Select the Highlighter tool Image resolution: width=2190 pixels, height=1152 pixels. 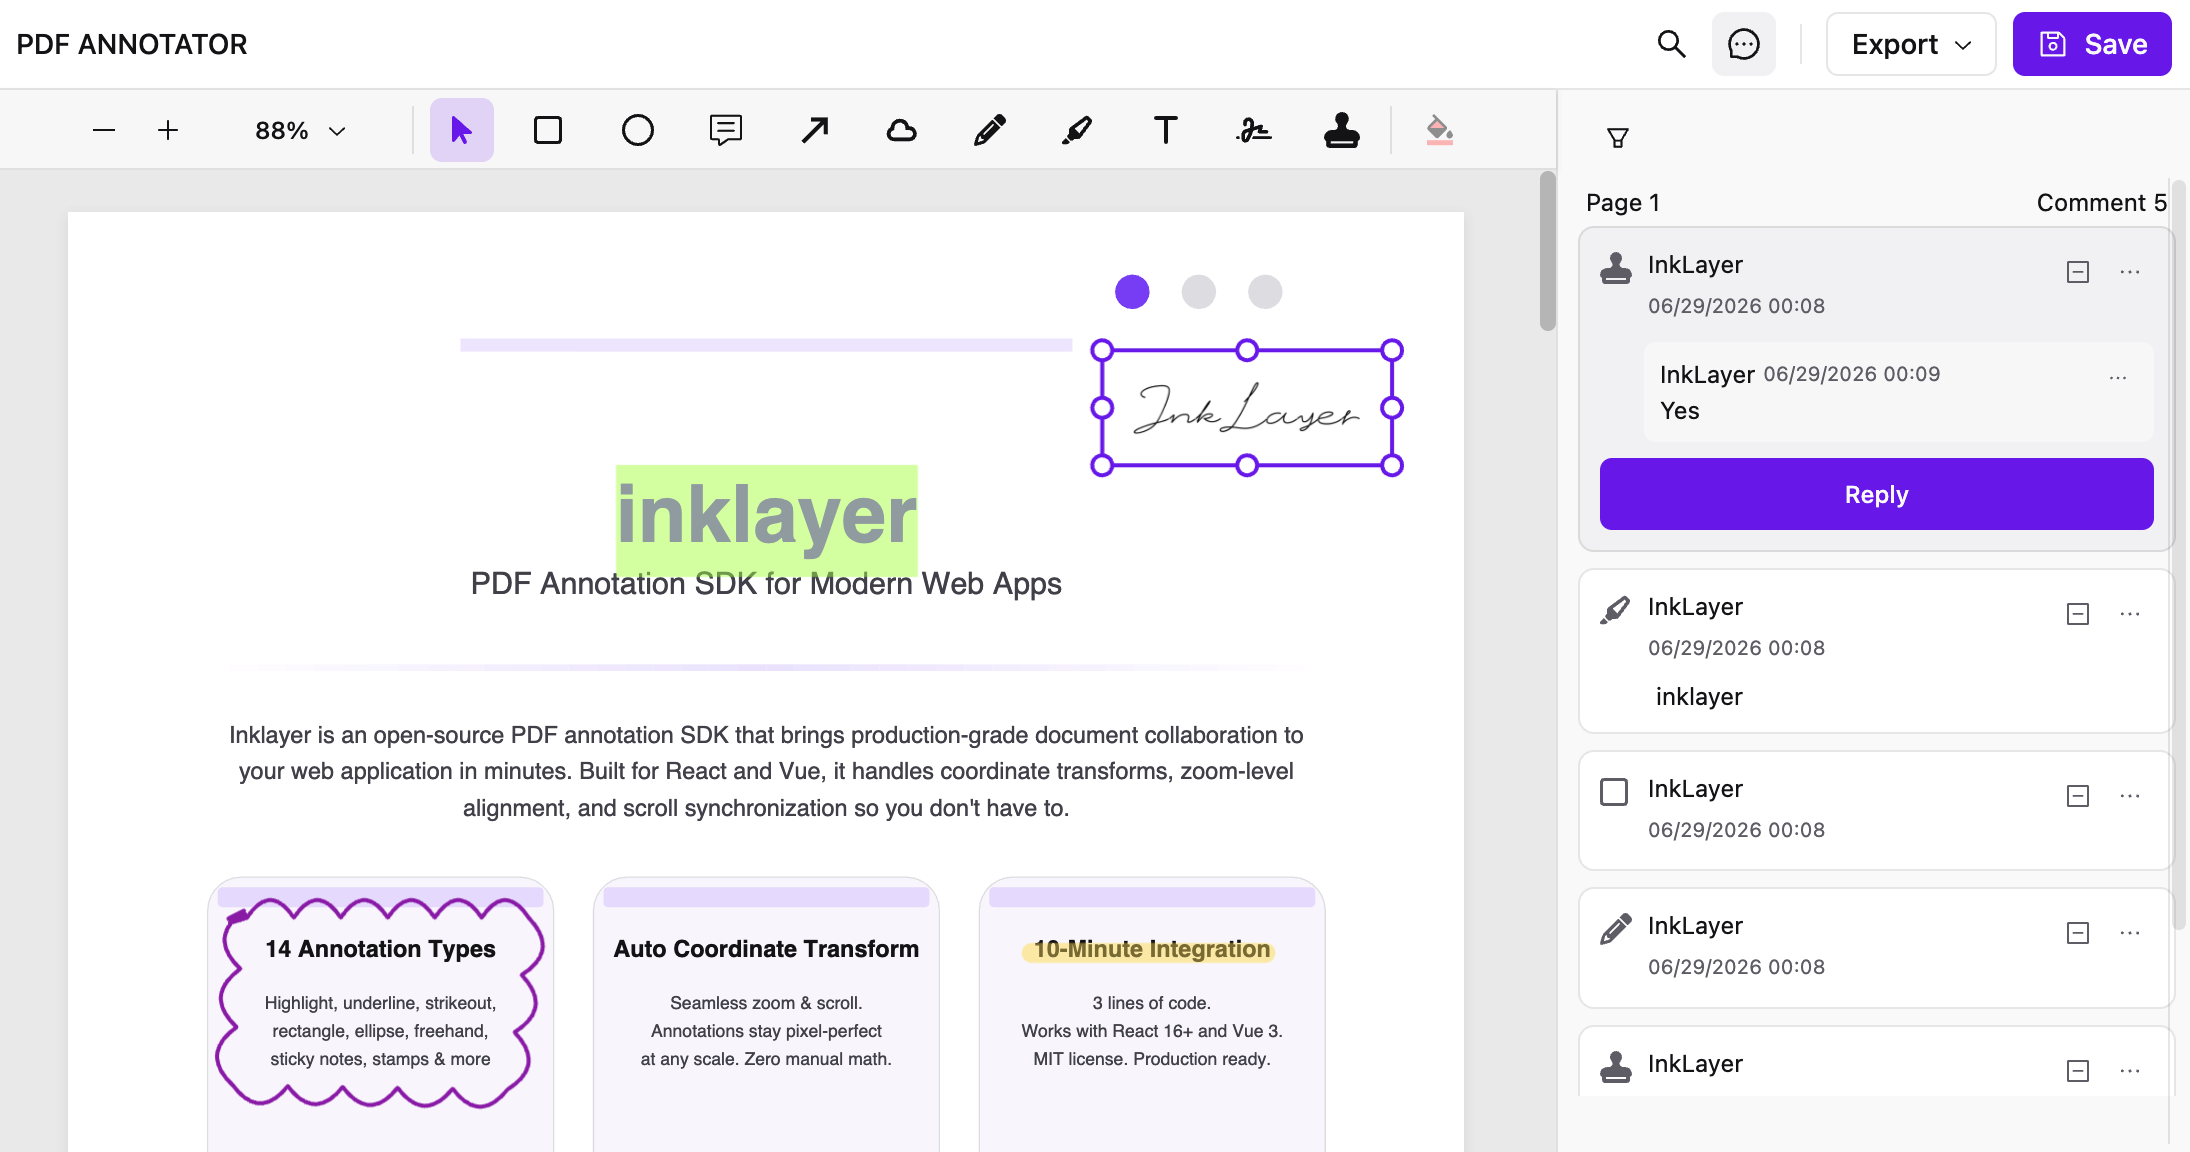(x=1077, y=130)
